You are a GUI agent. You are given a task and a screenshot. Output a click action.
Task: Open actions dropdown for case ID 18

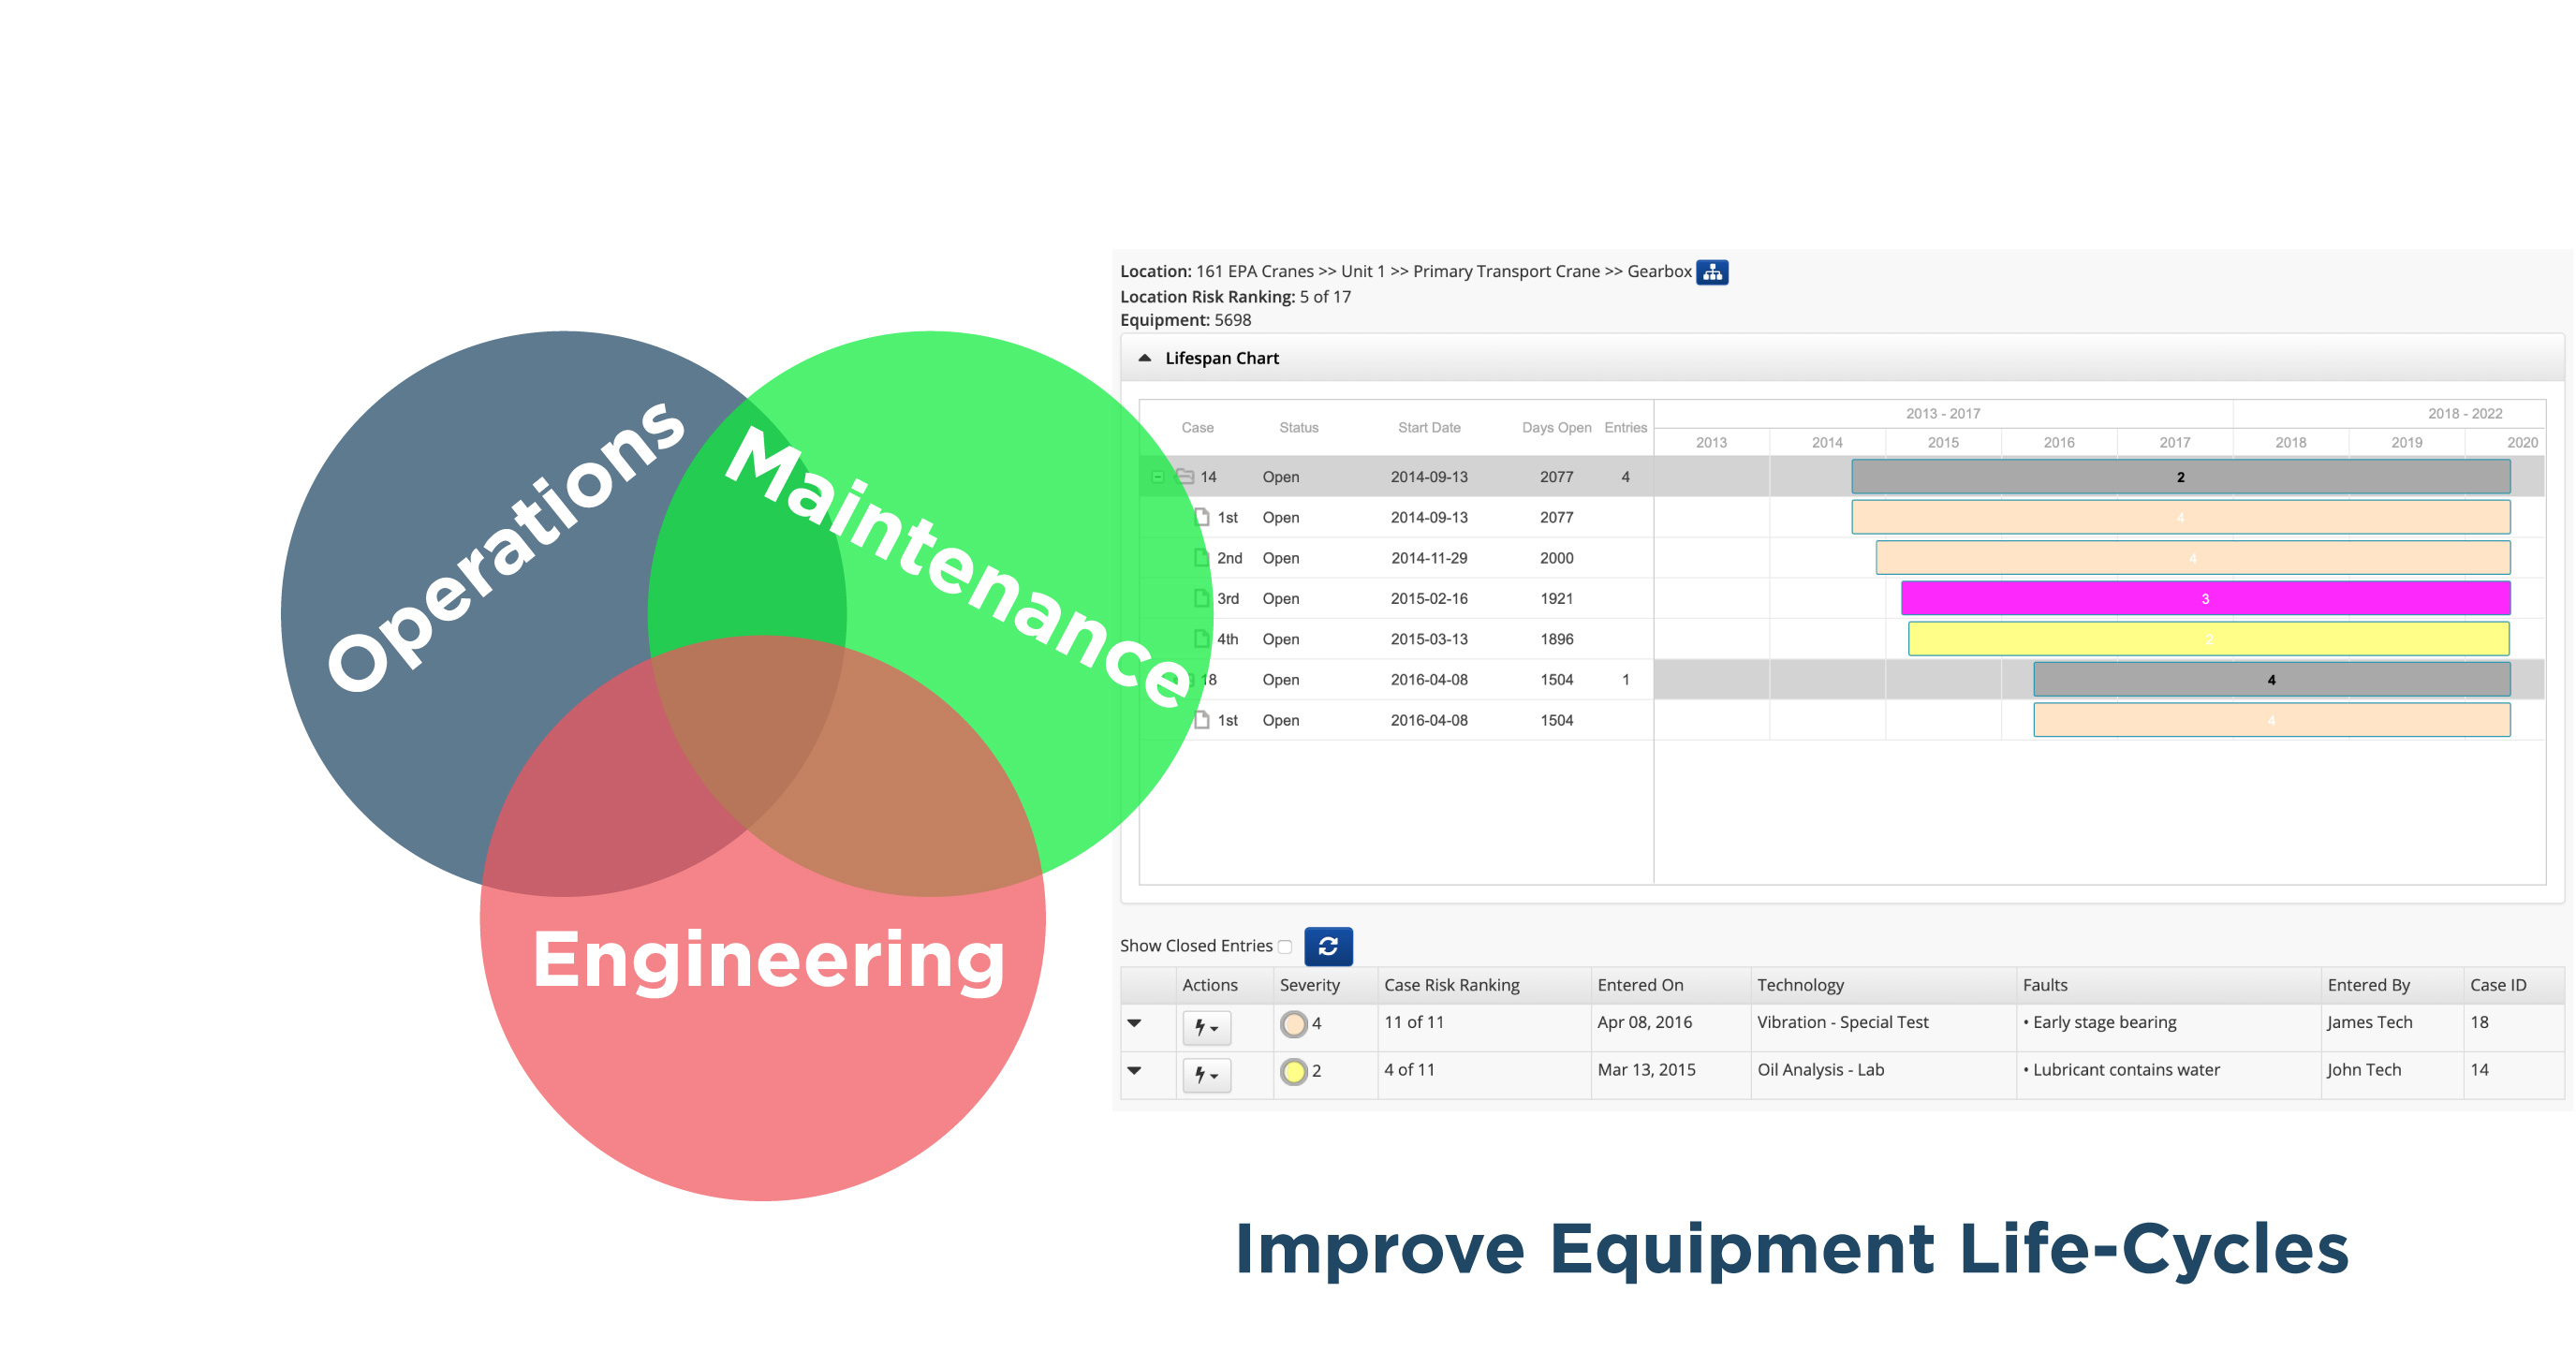point(1206,1027)
